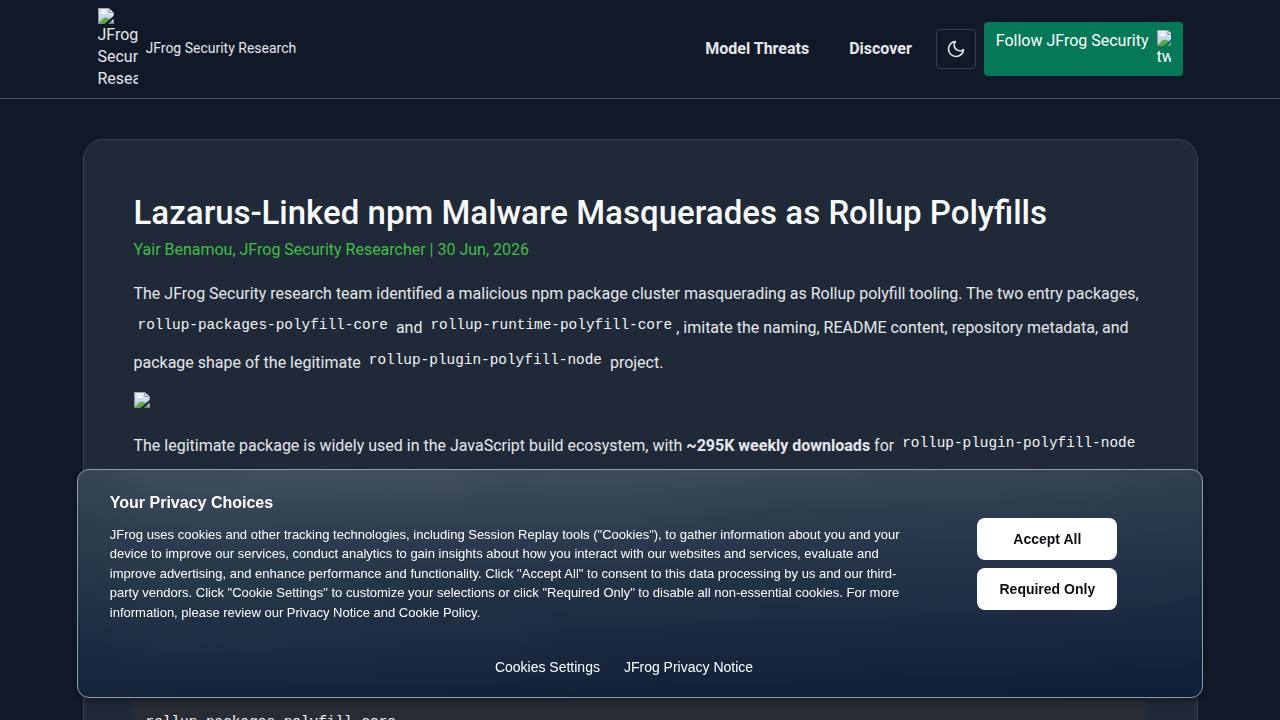Click the article title Lazarus-Linked npm Malware
The width and height of the screenshot is (1280, 720).
(x=590, y=212)
